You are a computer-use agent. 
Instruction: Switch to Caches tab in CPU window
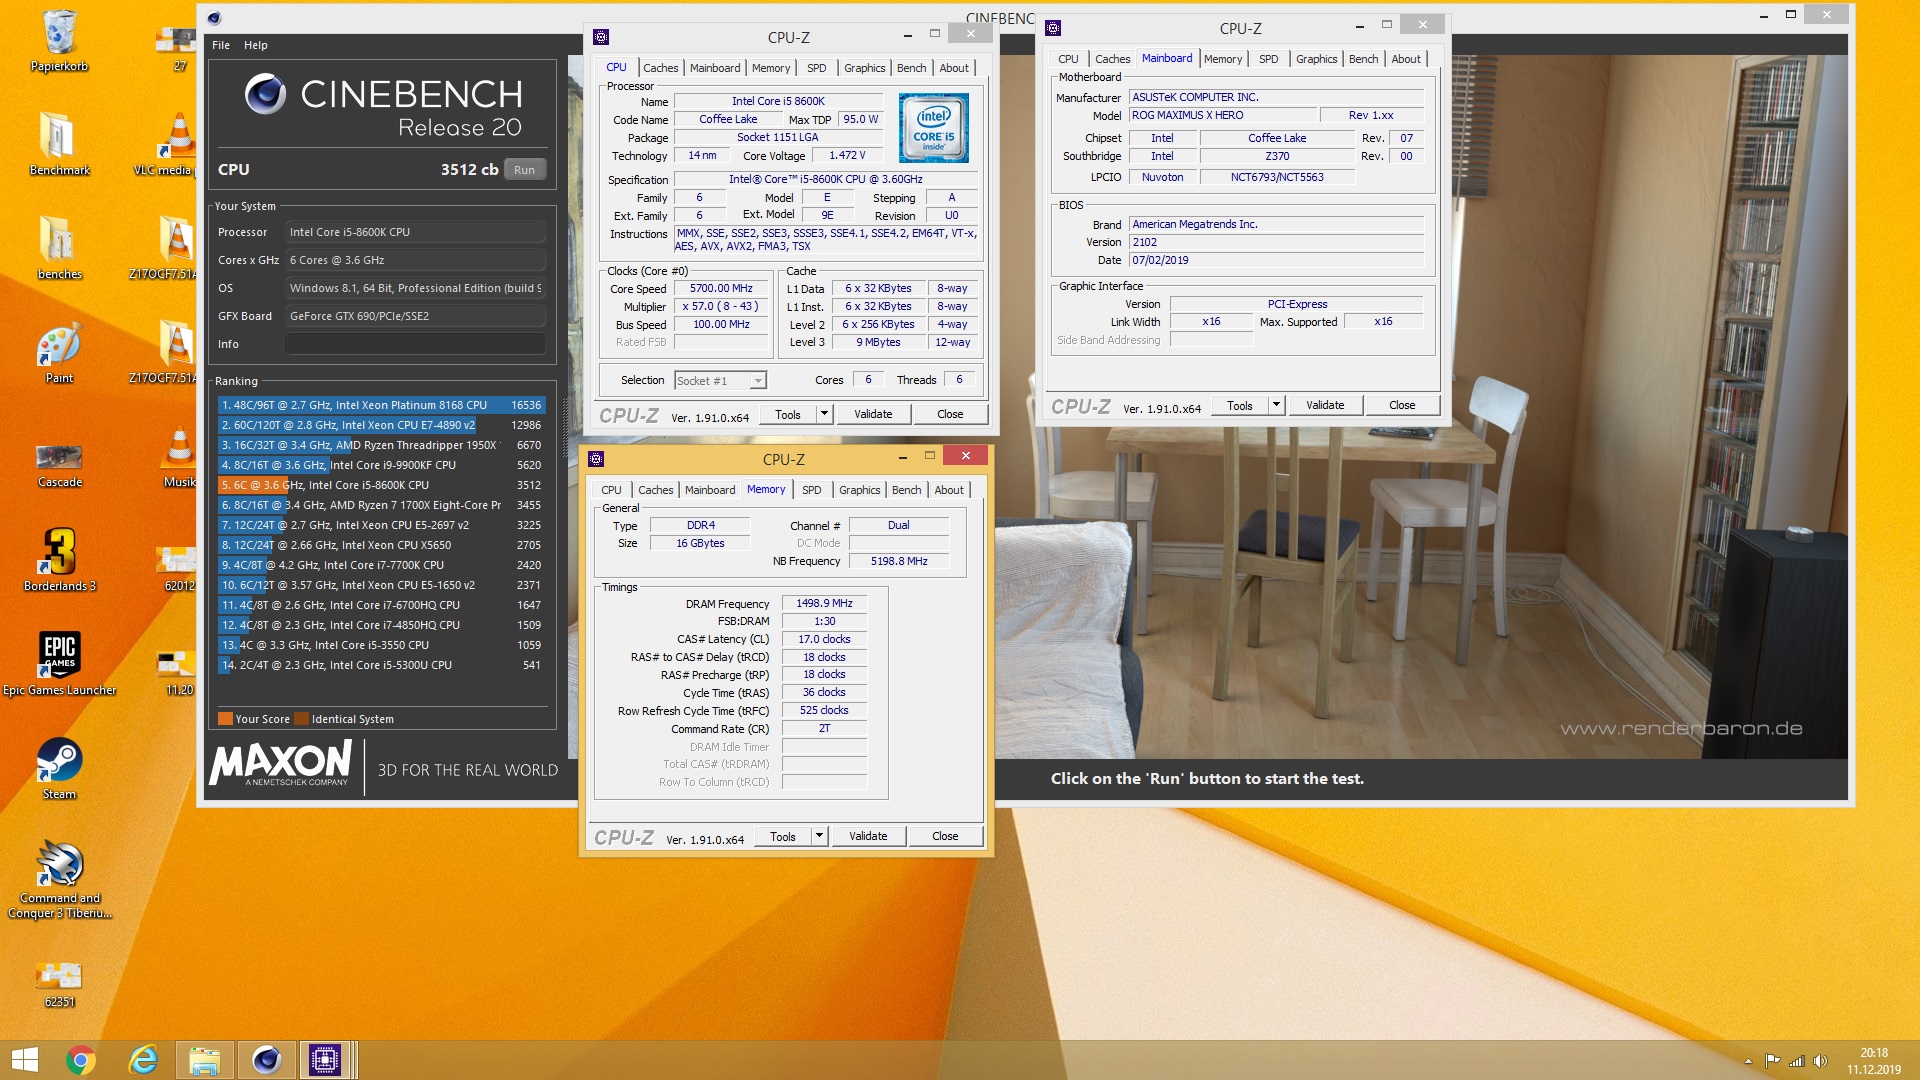[x=660, y=68]
